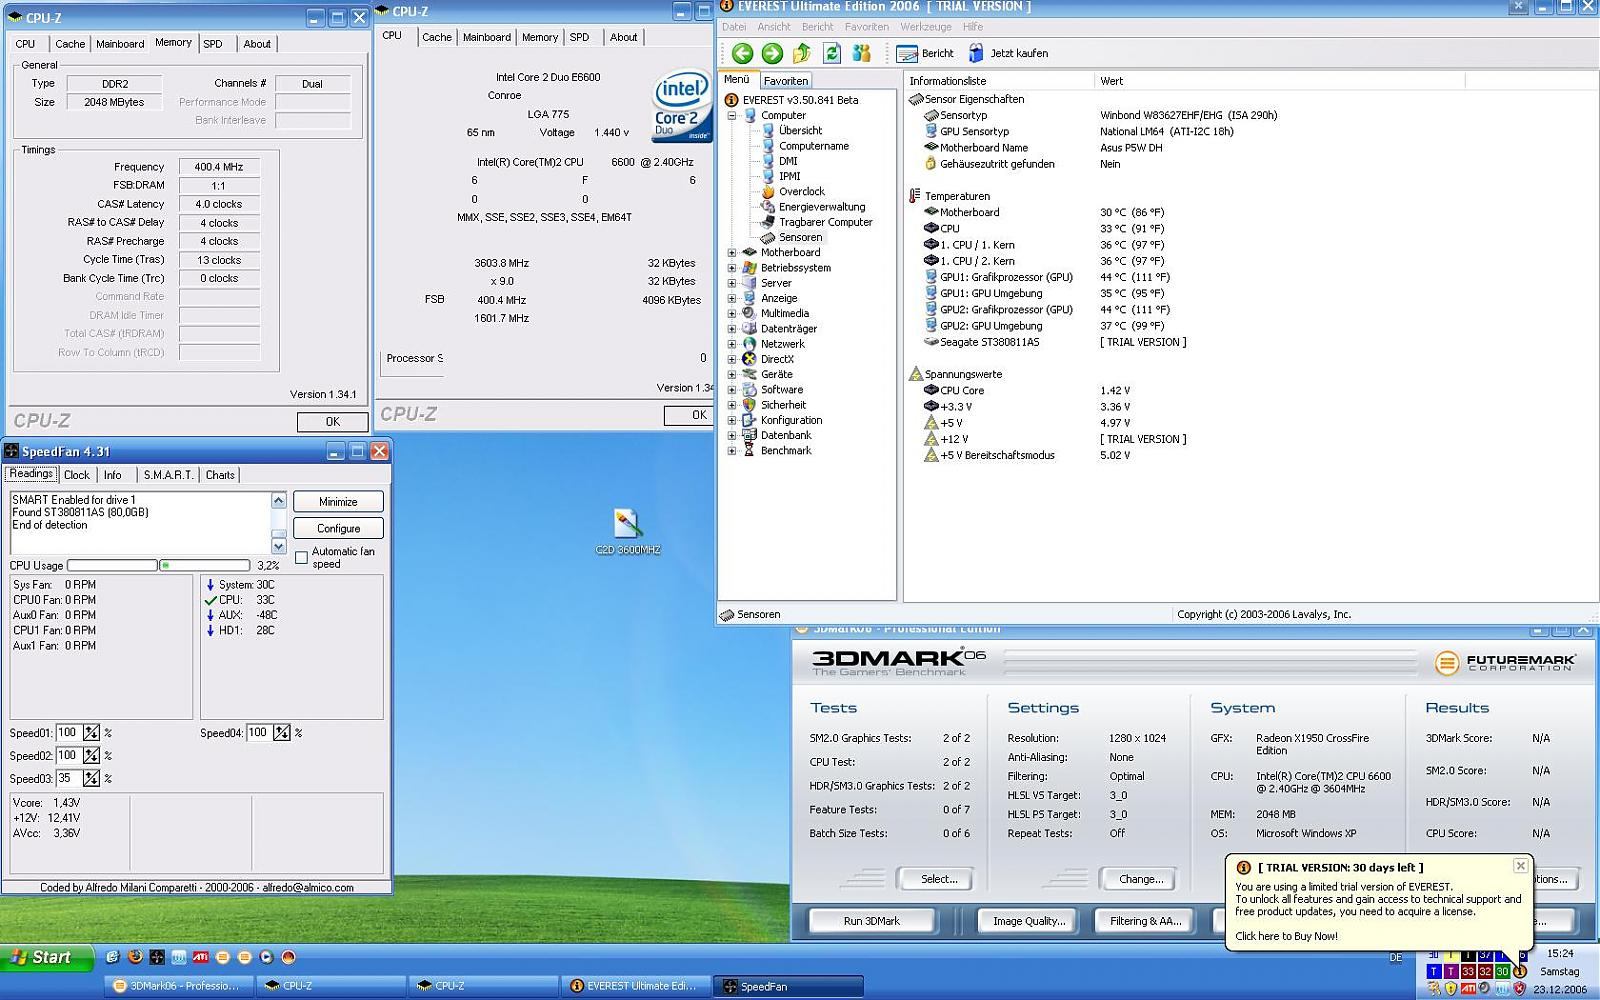Expand Netzwerk node in EVEREST tree
This screenshot has height=1000, width=1600.
coord(732,344)
